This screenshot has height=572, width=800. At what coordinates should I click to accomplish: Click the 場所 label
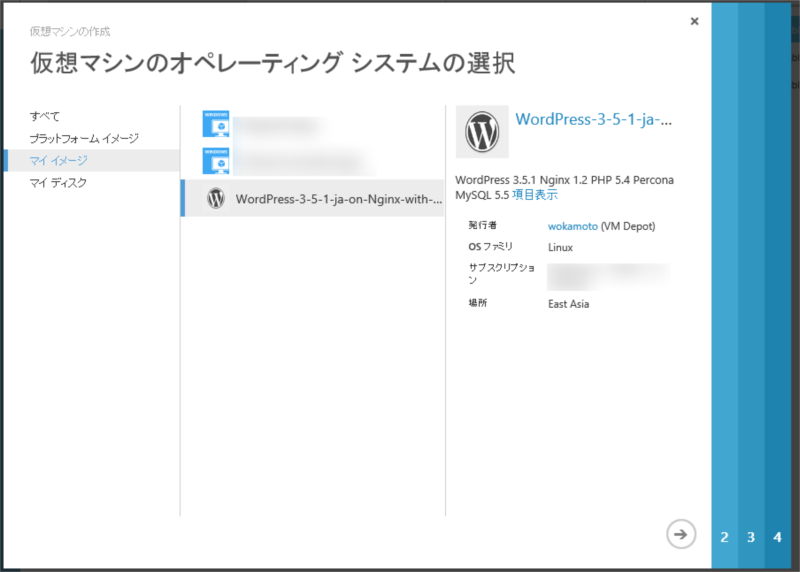tap(478, 303)
